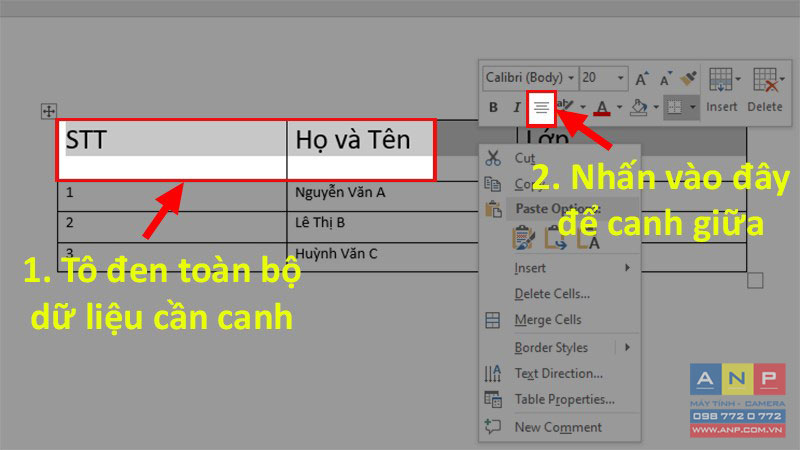This screenshot has height=450, width=800.
Task: Click the cell containing number 1
Action: pos(172,196)
